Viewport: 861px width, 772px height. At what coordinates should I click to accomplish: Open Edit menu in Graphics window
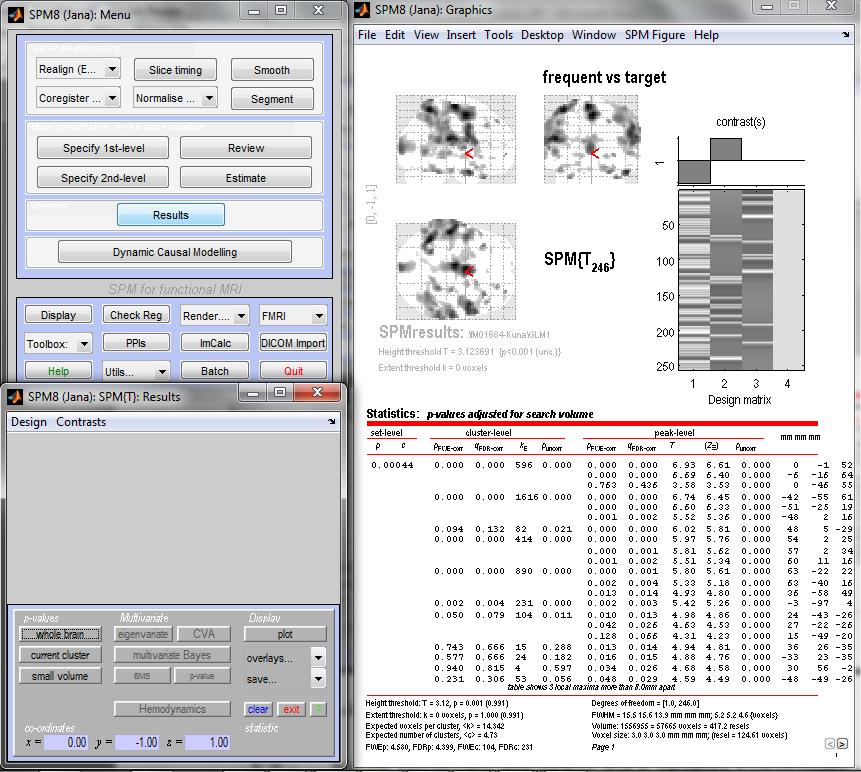point(395,35)
